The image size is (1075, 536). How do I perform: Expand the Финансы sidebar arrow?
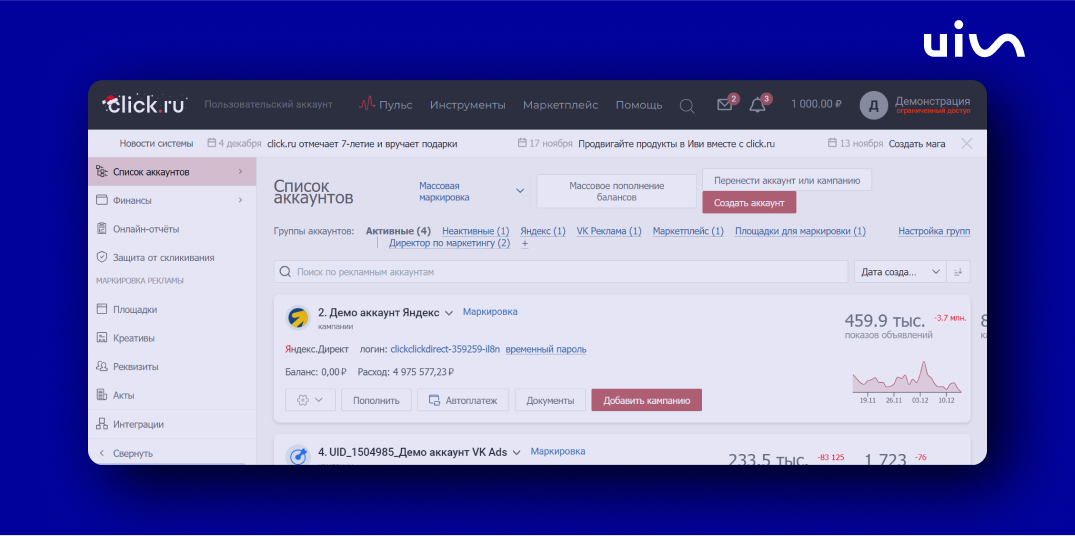click(x=240, y=200)
